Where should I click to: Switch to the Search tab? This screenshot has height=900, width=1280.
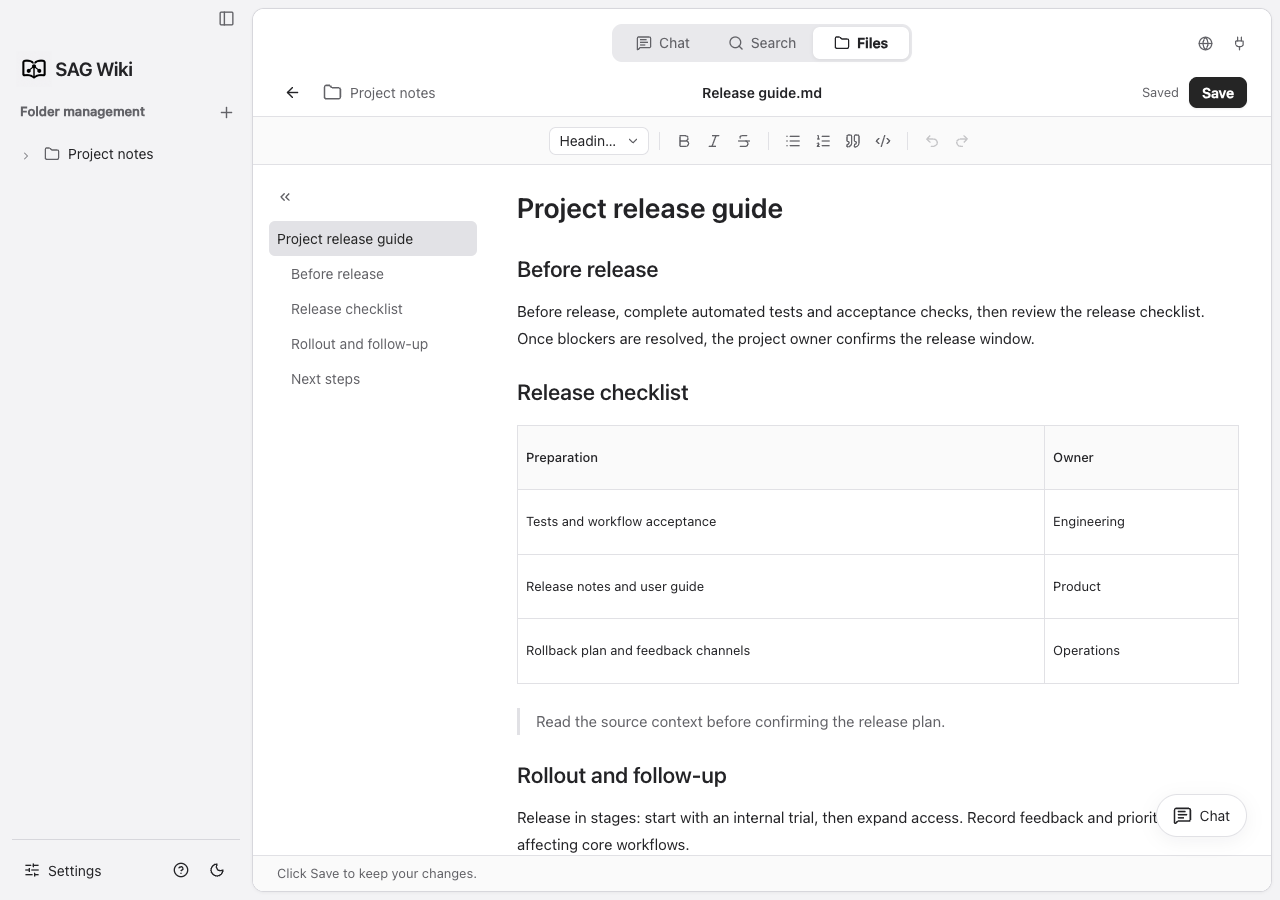coord(762,43)
